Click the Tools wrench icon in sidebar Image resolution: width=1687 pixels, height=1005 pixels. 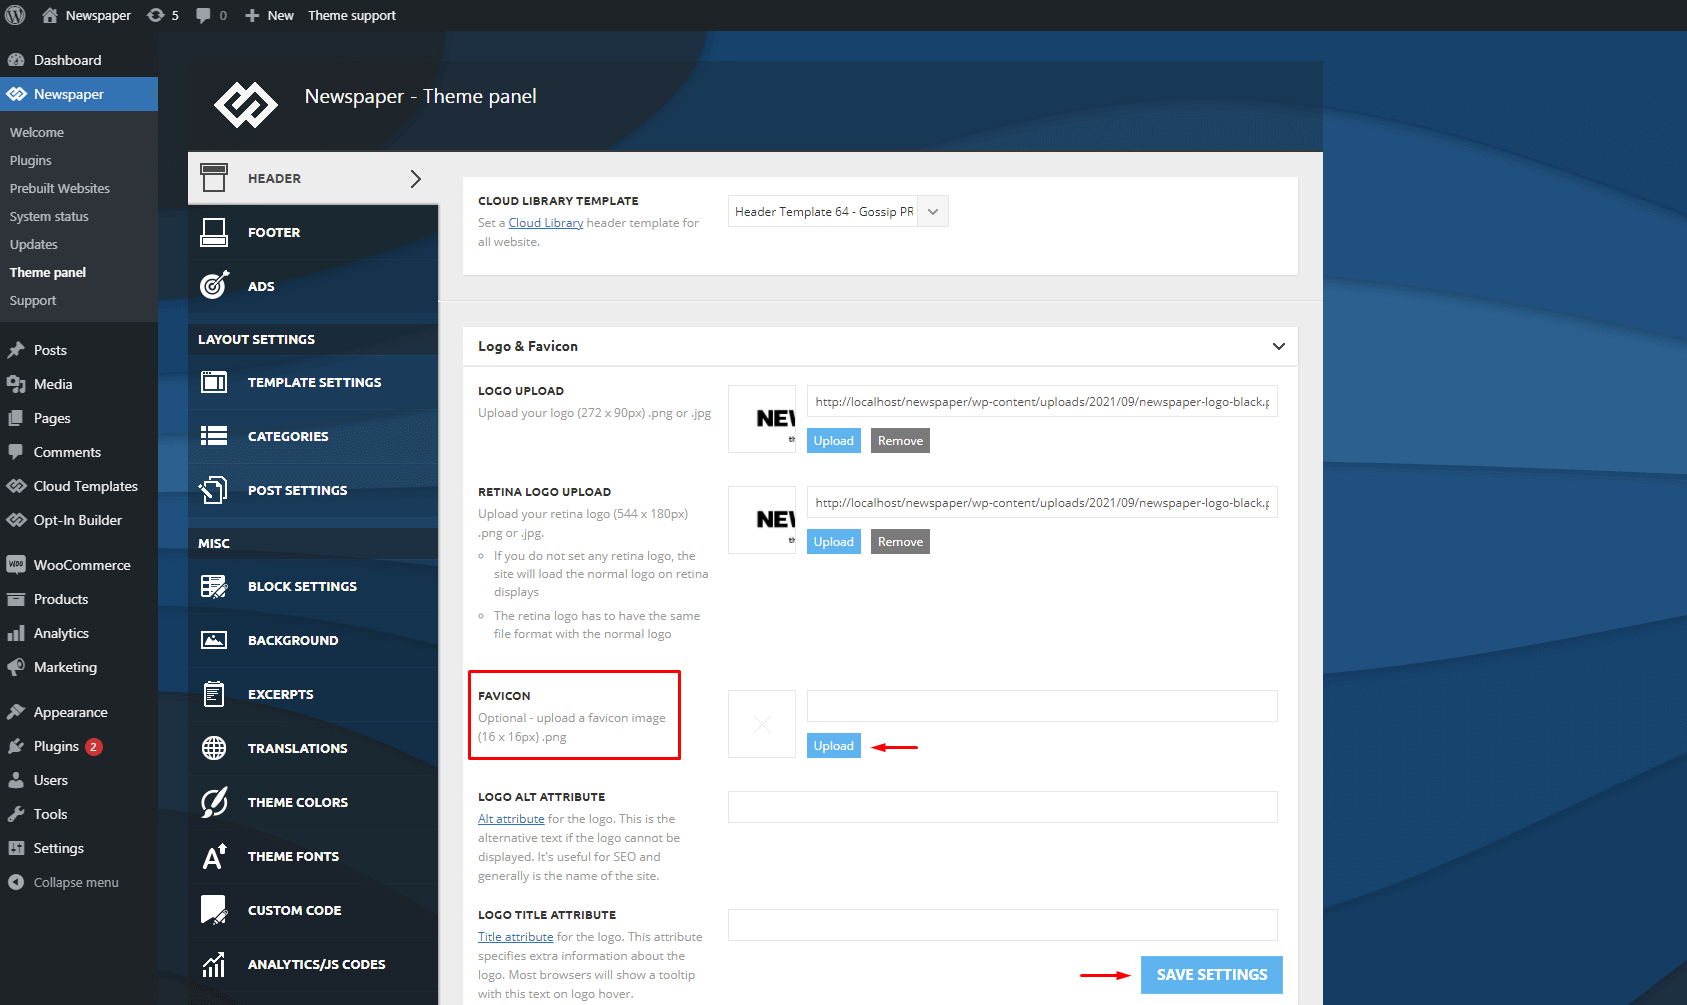tap(16, 814)
